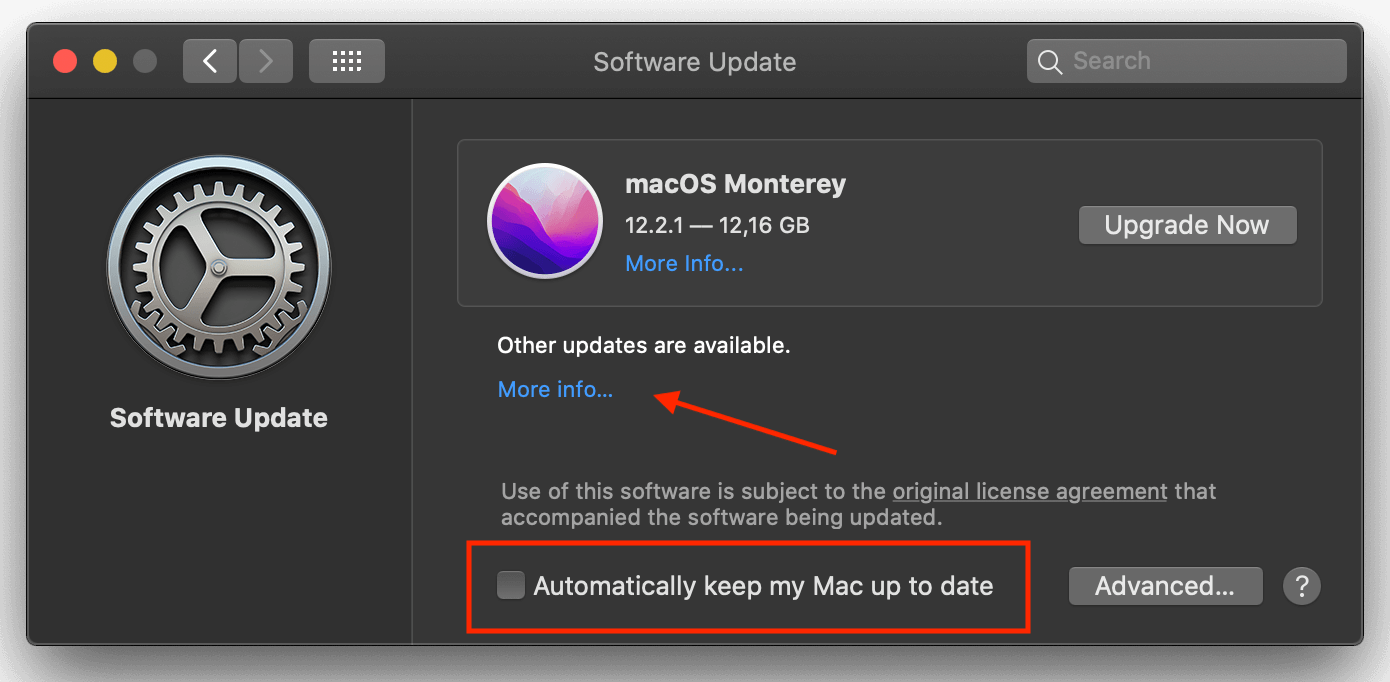
Task: Start the upgrade with Upgrade Now
Action: click(1187, 225)
